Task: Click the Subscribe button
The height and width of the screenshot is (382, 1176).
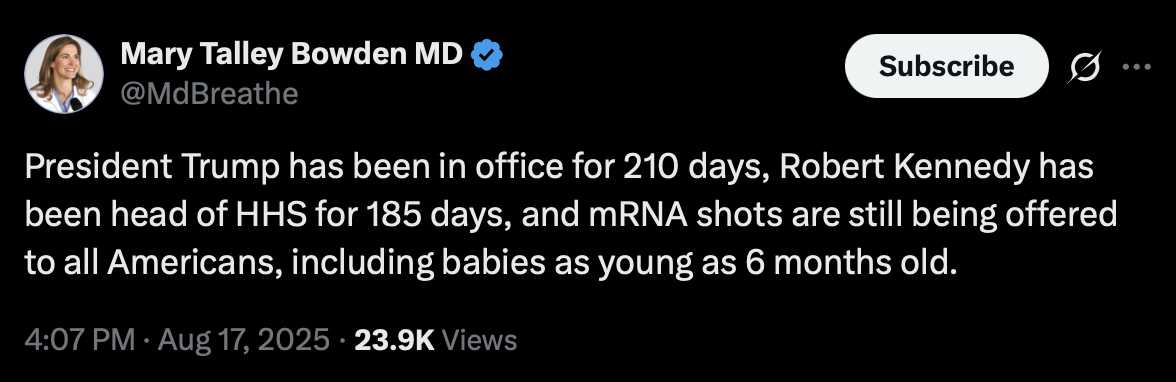Action: click(946, 66)
